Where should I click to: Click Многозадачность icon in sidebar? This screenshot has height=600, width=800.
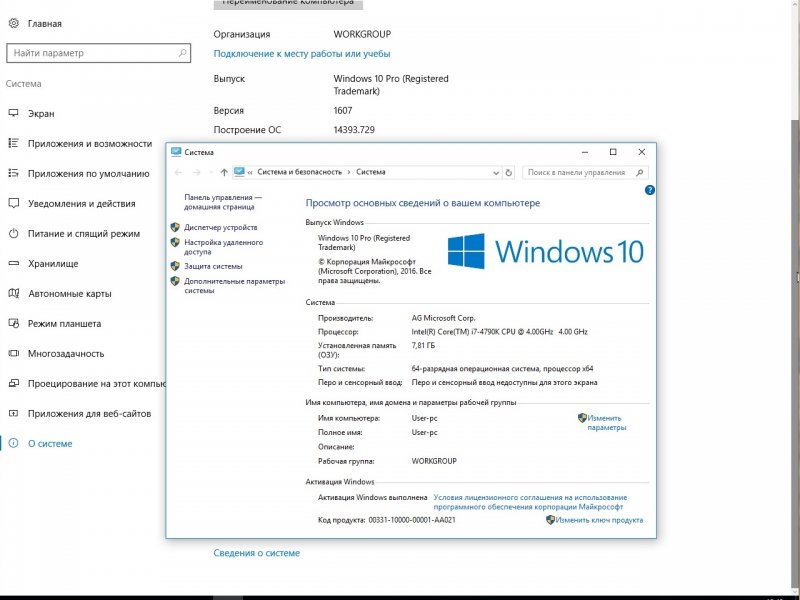(14, 353)
